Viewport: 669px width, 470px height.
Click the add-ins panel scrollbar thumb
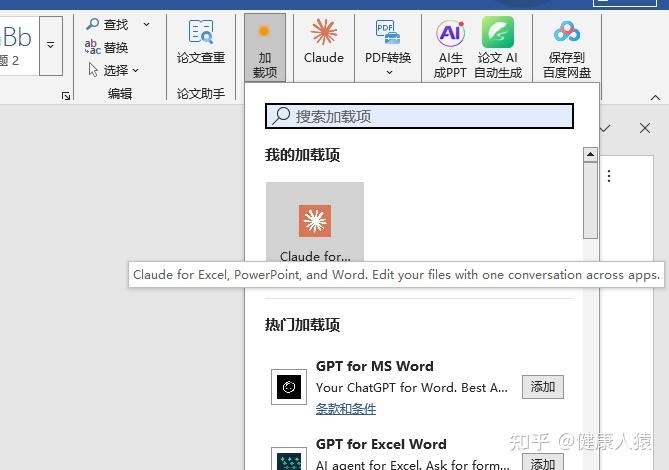pos(590,200)
